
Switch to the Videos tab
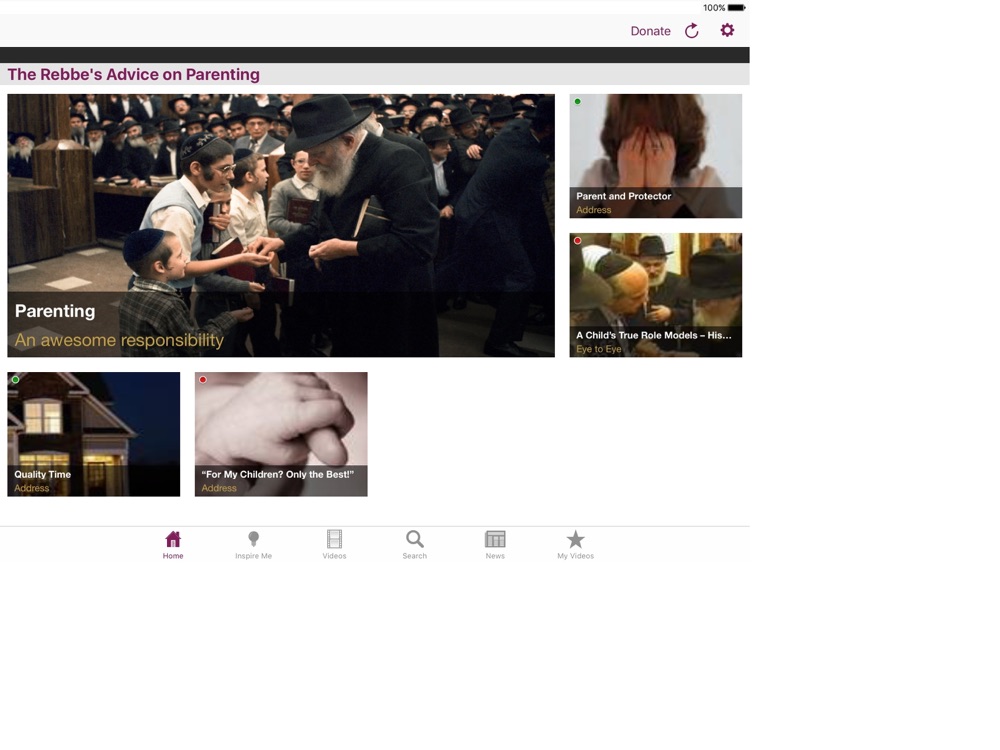point(334,545)
